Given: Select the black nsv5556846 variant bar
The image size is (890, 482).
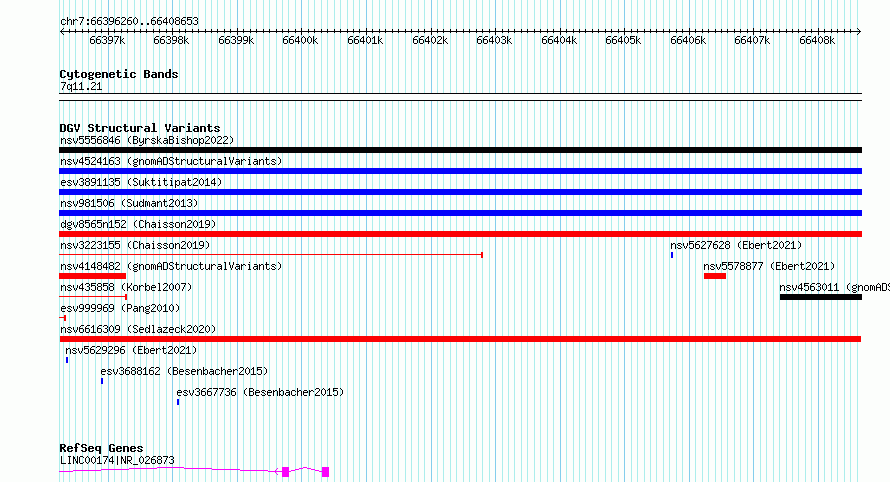Looking at the screenshot, I should tap(460, 150).
